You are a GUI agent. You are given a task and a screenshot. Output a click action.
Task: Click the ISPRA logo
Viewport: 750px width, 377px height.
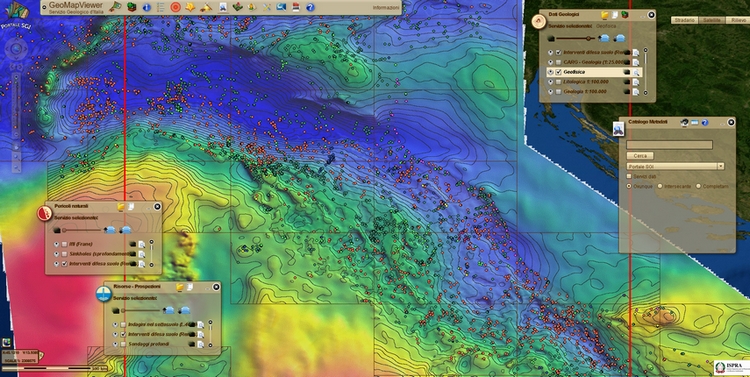[x=731, y=367]
